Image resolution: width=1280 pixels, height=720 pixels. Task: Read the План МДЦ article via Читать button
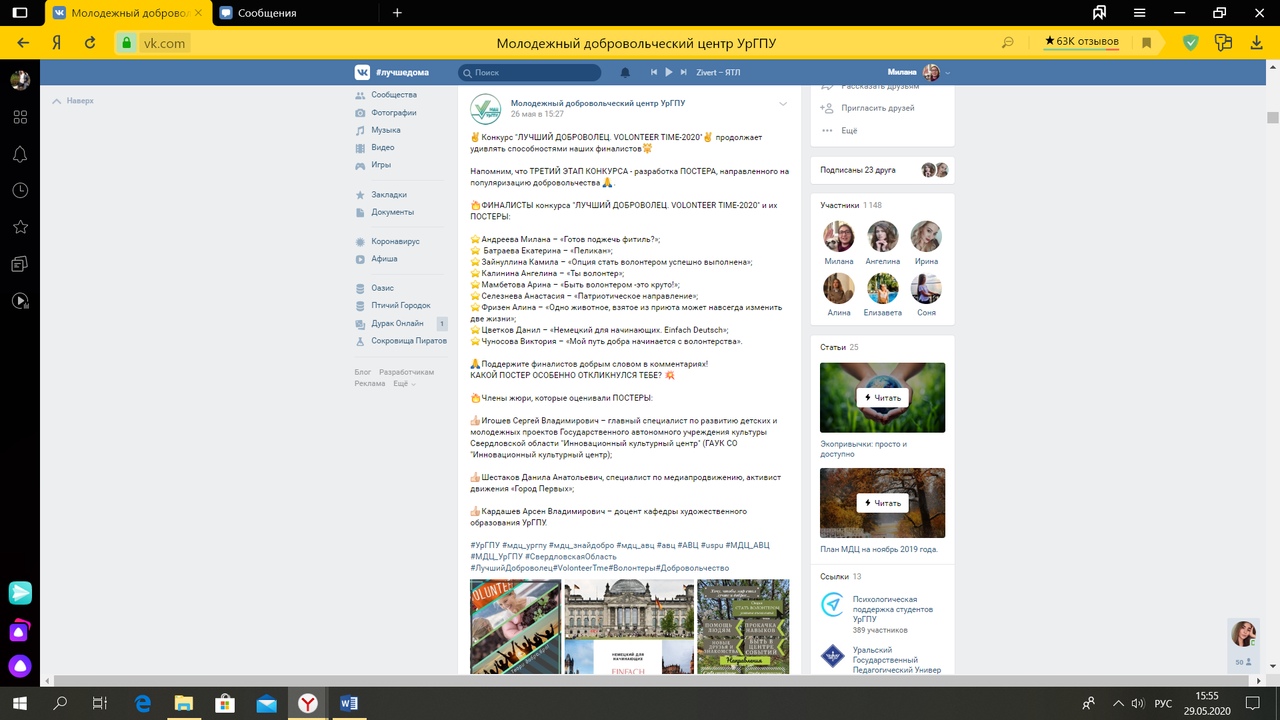[x=882, y=503]
